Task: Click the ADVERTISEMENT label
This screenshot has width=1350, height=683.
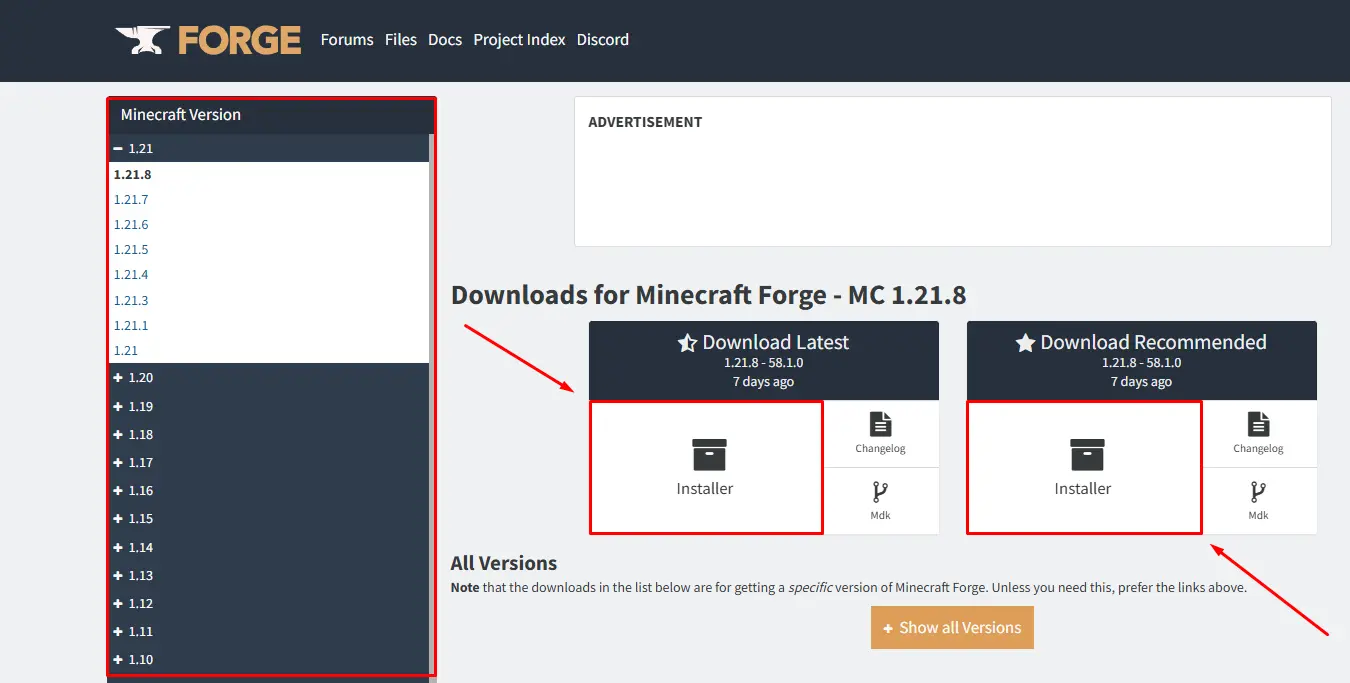Action: pos(645,122)
